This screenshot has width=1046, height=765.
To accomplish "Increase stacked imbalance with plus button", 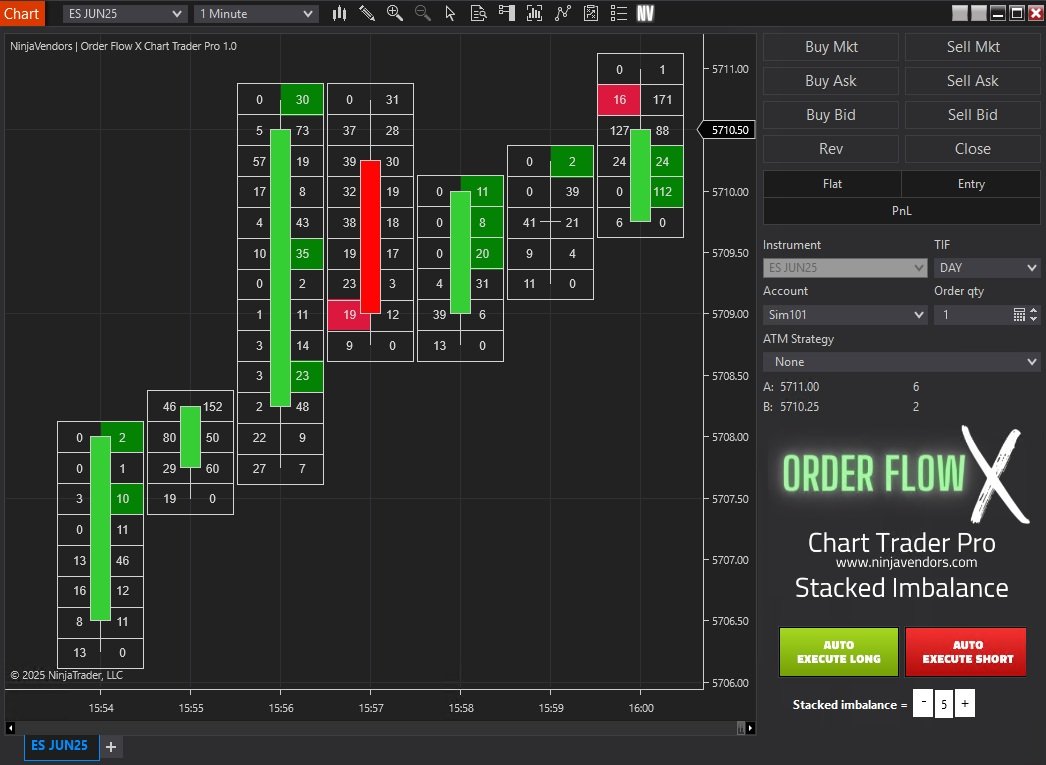I will click(965, 704).
